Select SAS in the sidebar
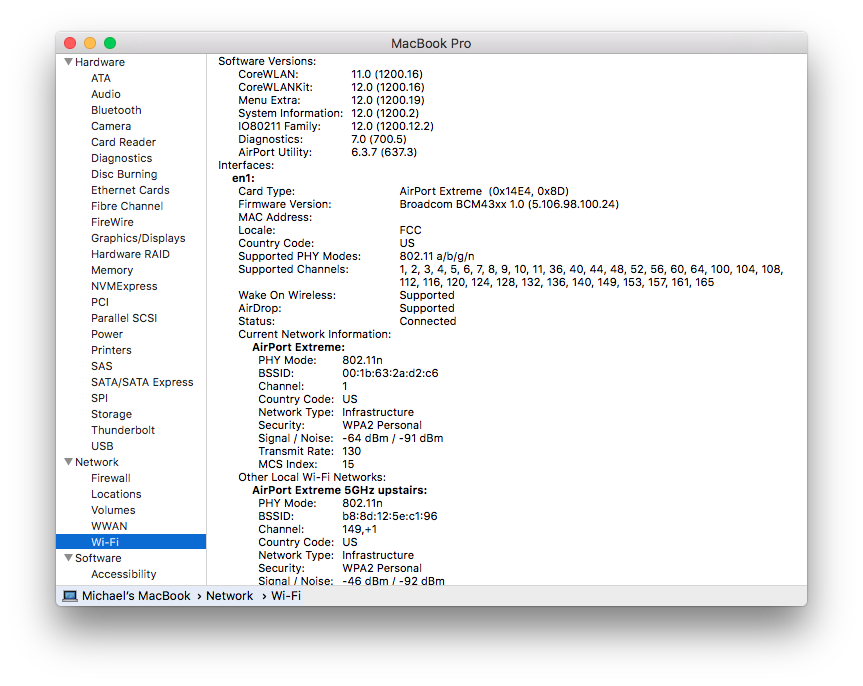 coord(101,366)
